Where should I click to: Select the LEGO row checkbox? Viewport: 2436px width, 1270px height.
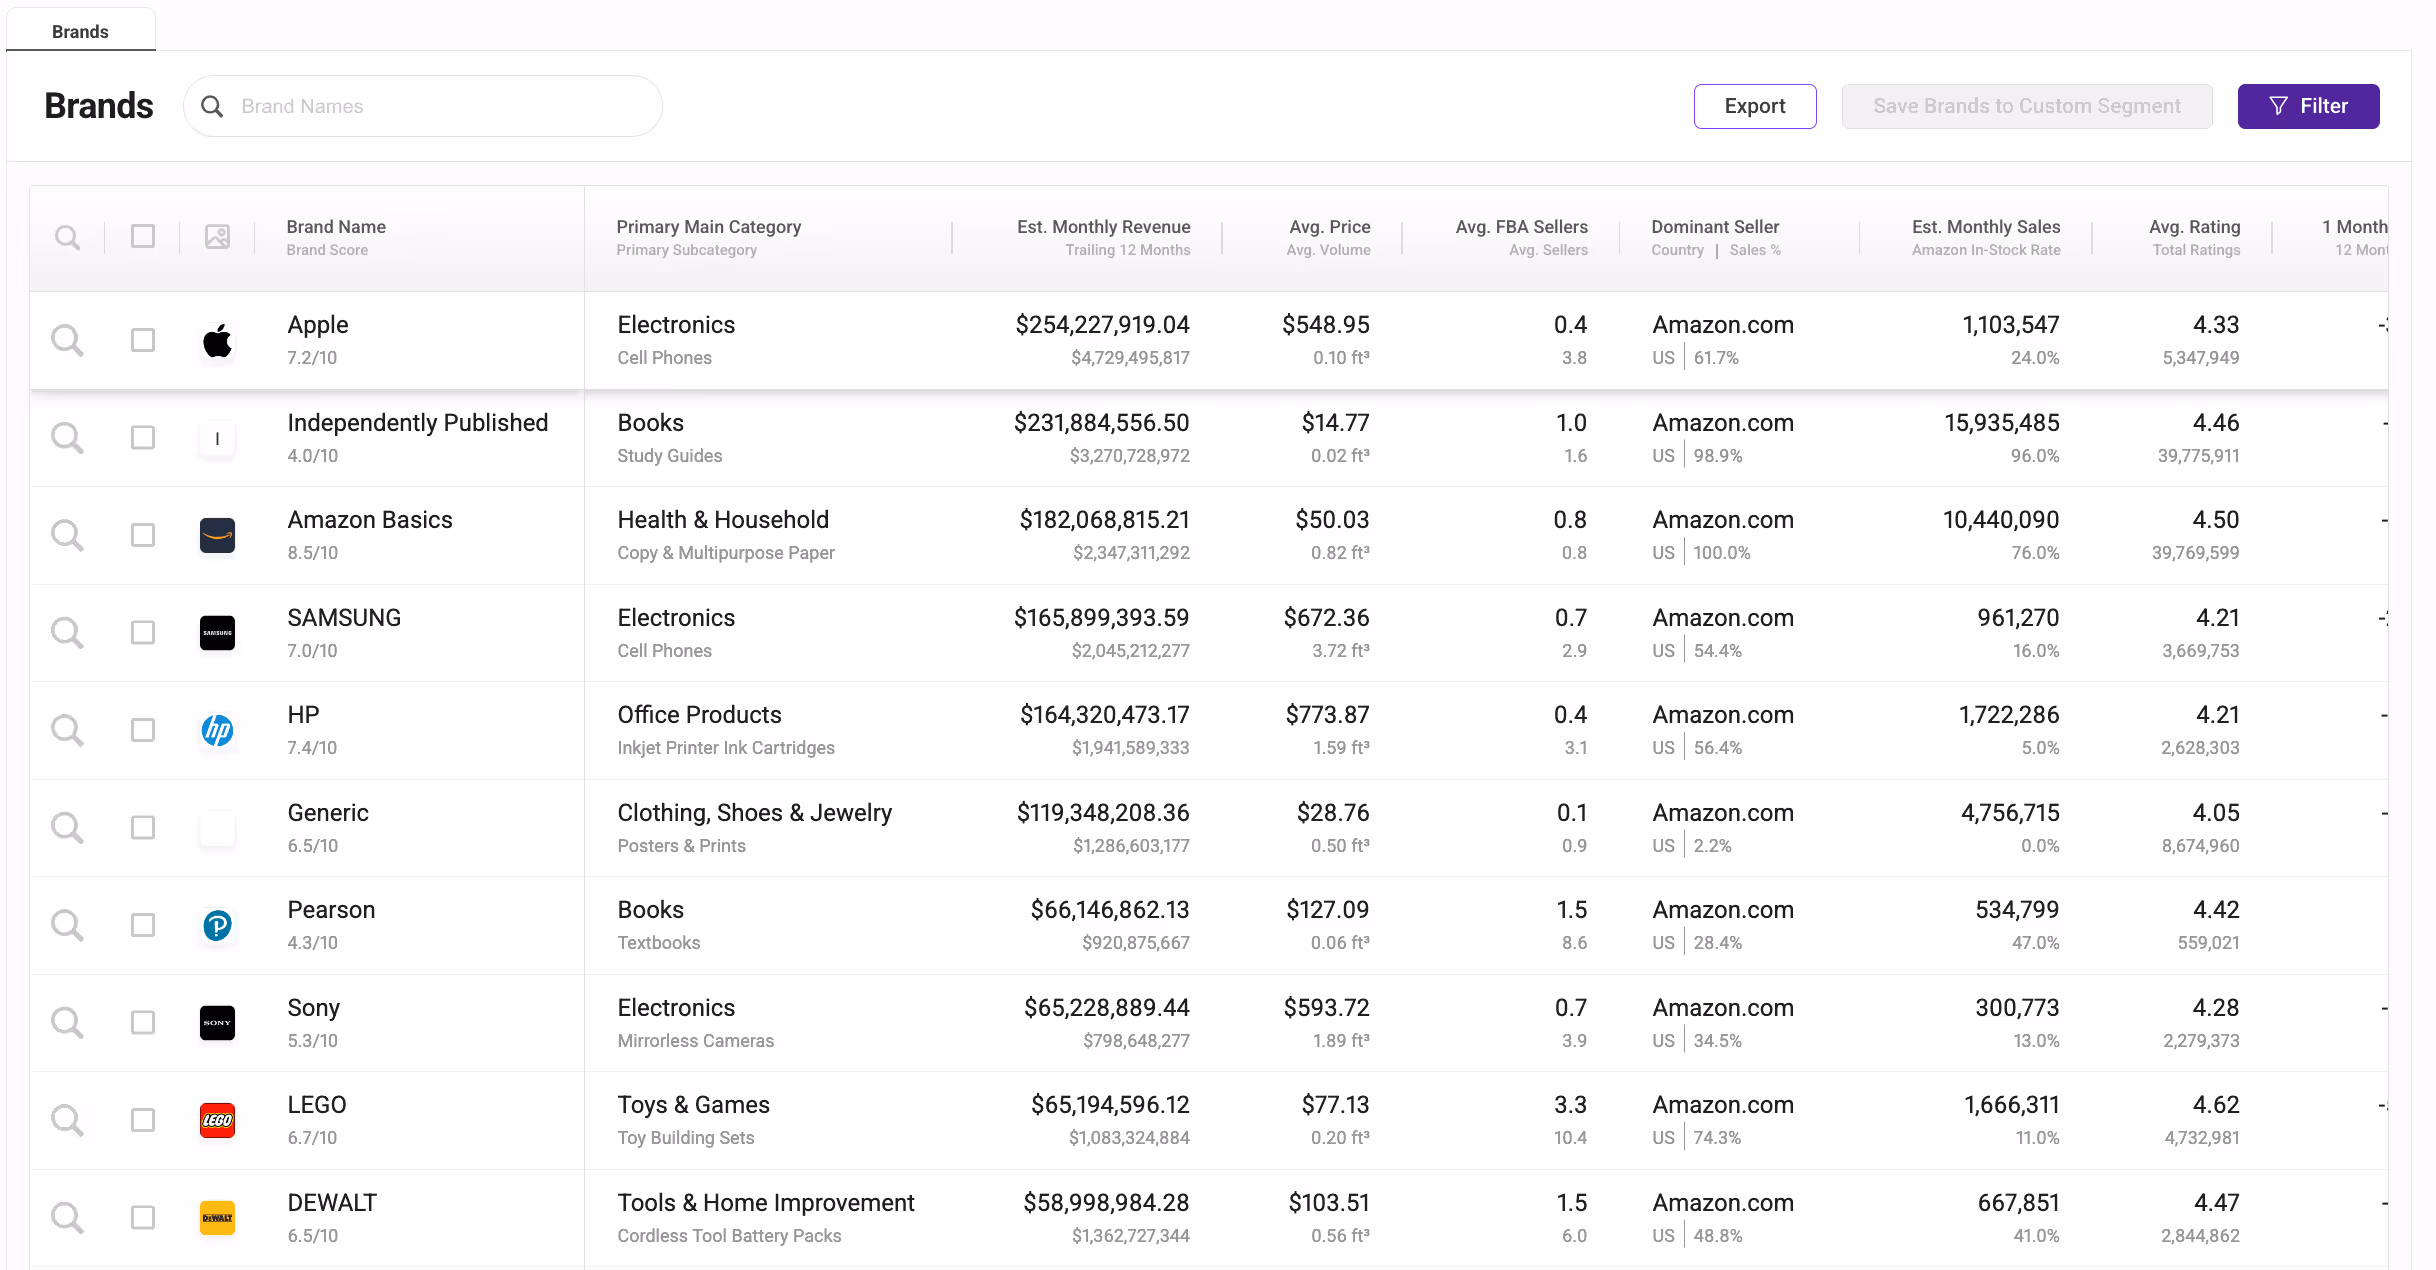(143, 1120)
